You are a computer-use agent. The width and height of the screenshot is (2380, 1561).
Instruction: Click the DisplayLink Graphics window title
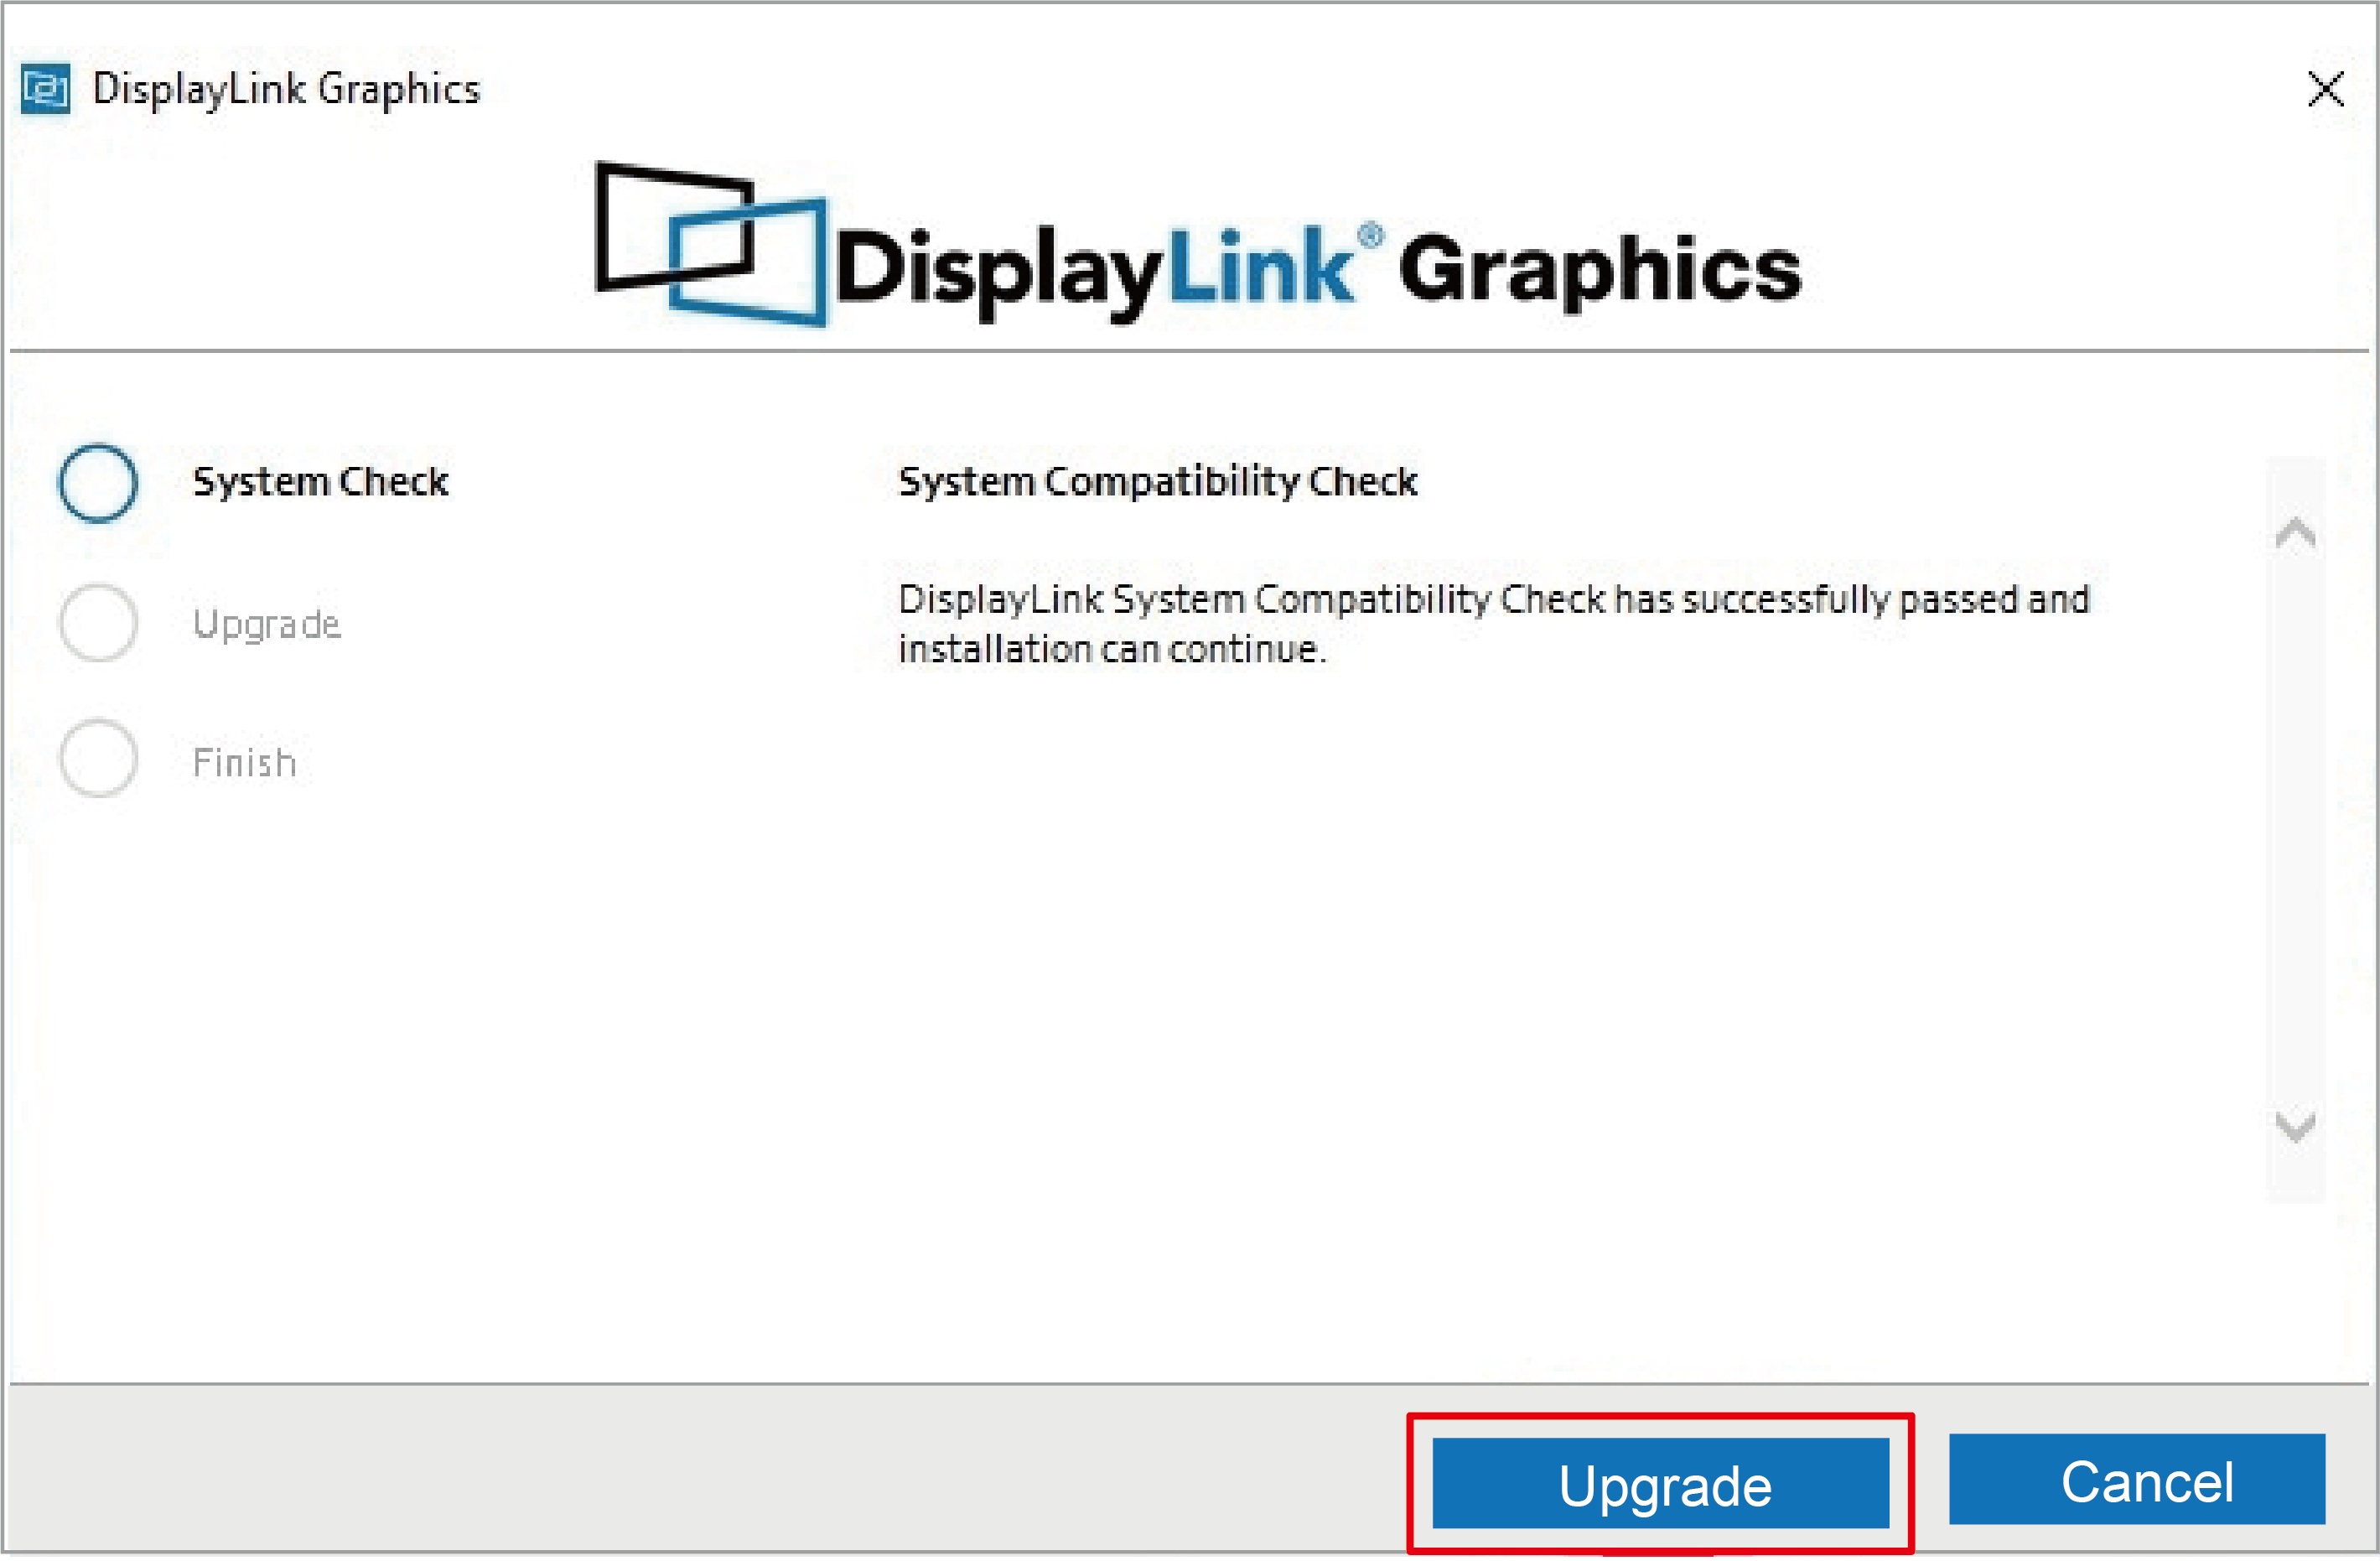[x=286, y=89]
